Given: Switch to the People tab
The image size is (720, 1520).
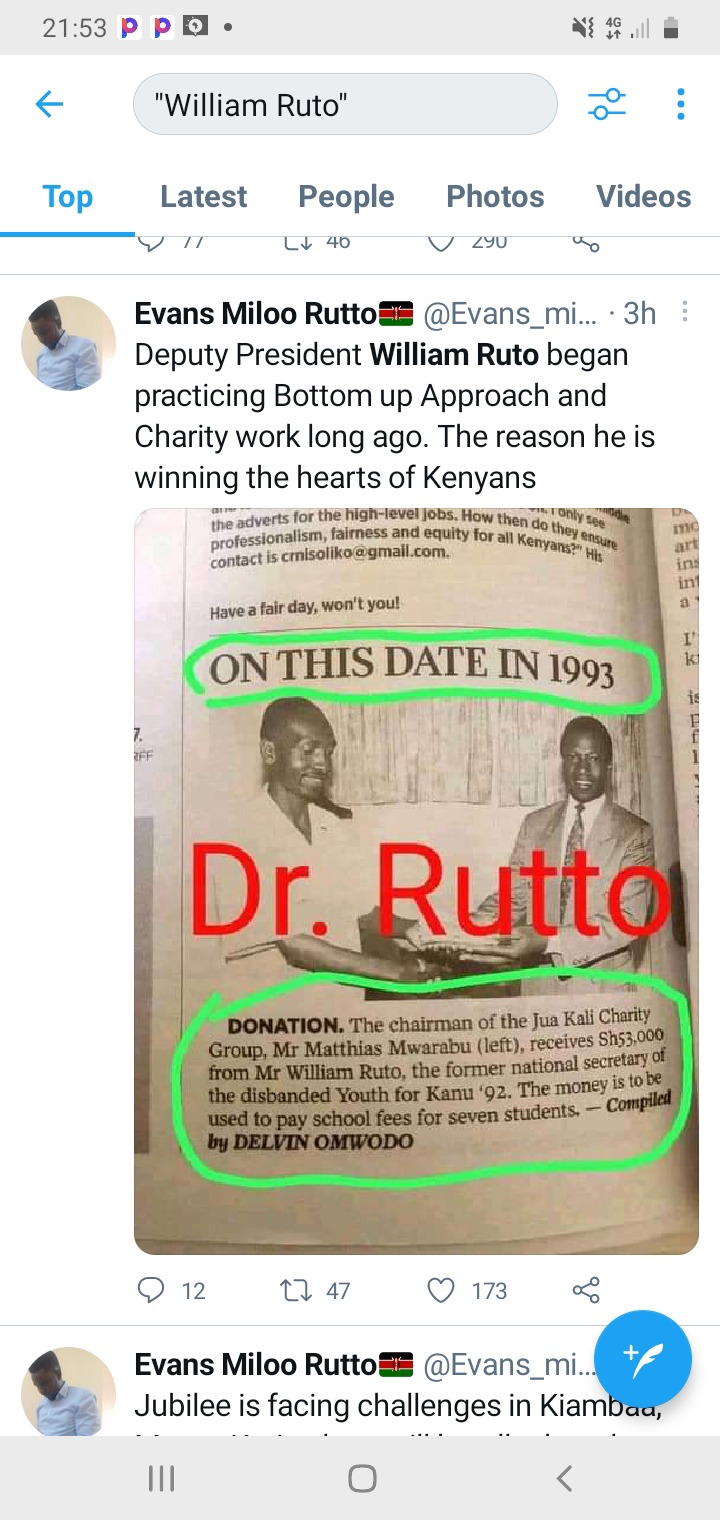Looking at the screenshot, I should pyautogui.click(x=346, y=196).
